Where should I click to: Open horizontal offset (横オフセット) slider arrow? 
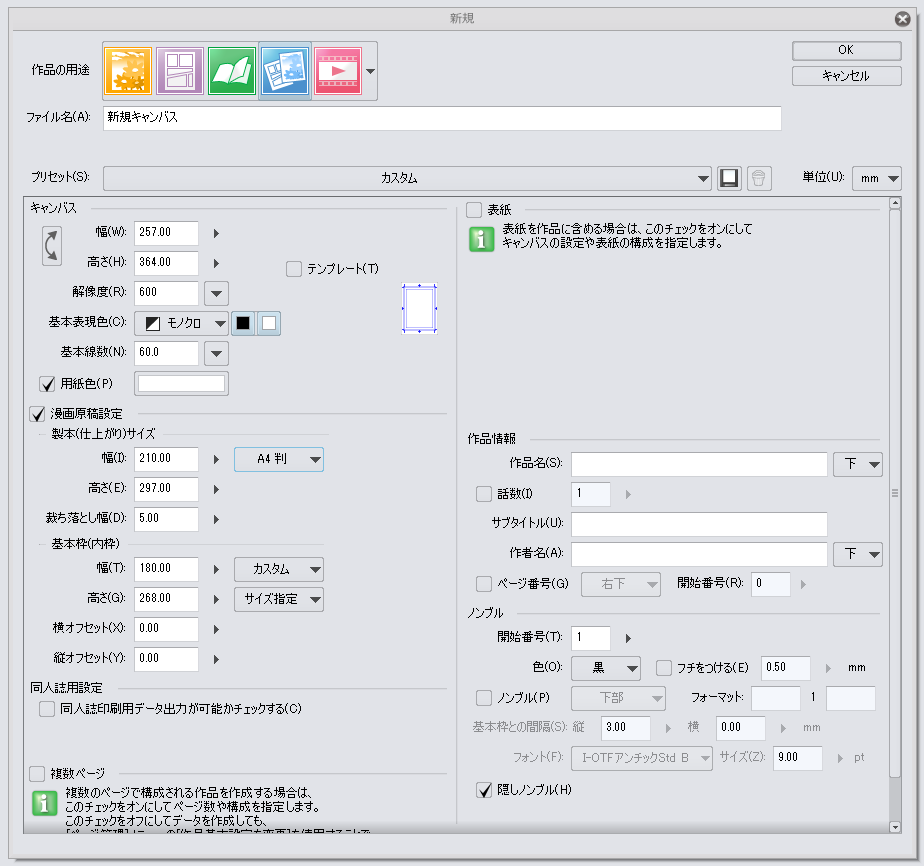click(216, 630)
